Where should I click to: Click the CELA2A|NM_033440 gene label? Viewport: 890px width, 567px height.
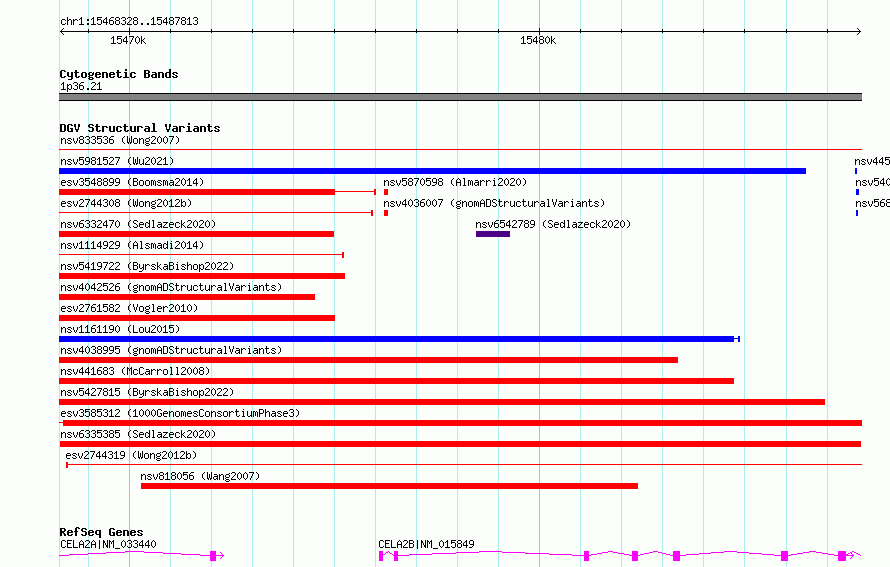[108, 544]
